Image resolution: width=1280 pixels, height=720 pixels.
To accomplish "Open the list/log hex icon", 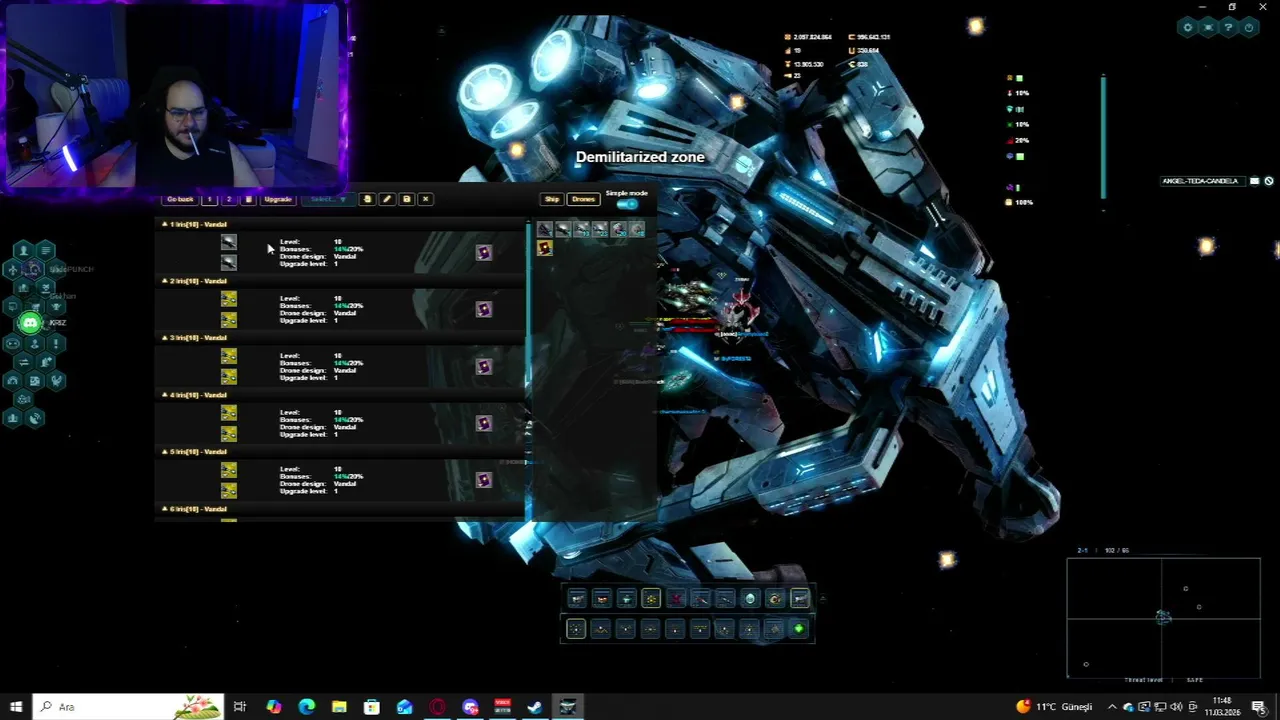I will coord(46,251).
